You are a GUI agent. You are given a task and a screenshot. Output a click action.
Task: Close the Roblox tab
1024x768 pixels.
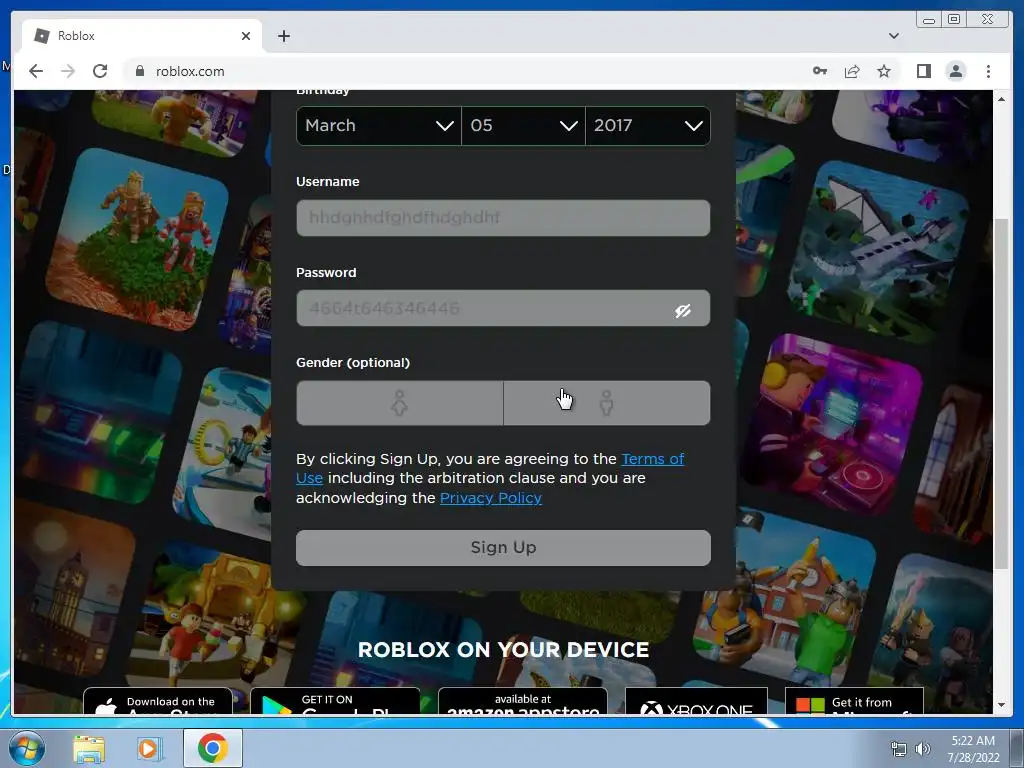click(x=246, y=36)
